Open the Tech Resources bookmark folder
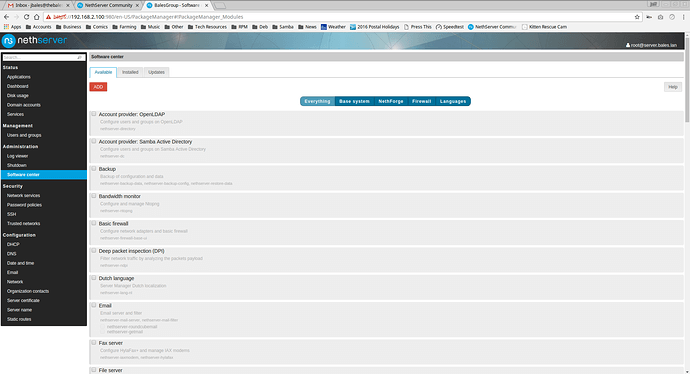Screen dimensions: 690x374 coord(207,27)
